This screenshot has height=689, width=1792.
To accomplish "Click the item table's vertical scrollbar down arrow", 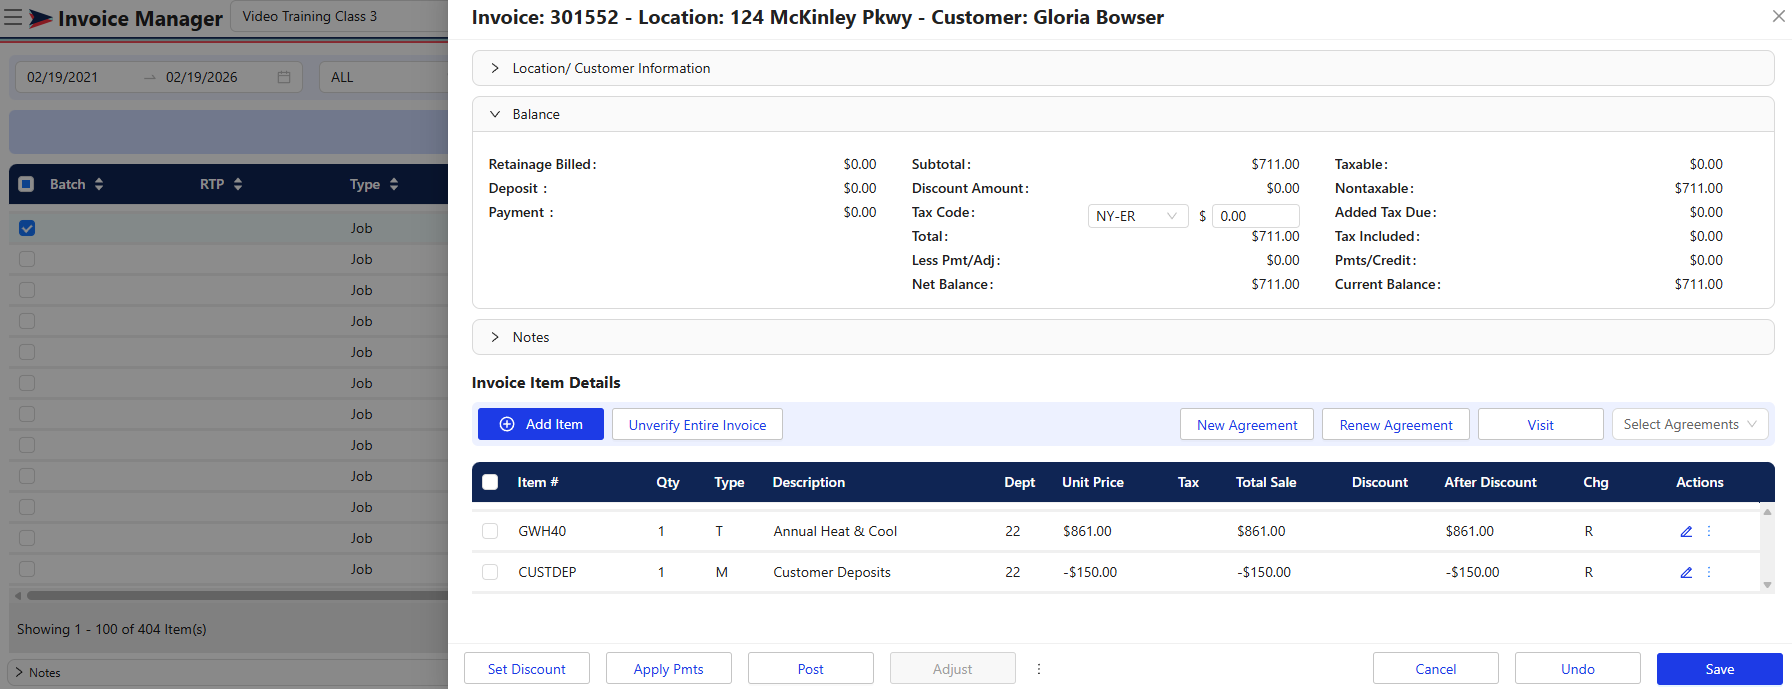I will pos(1767,585).
